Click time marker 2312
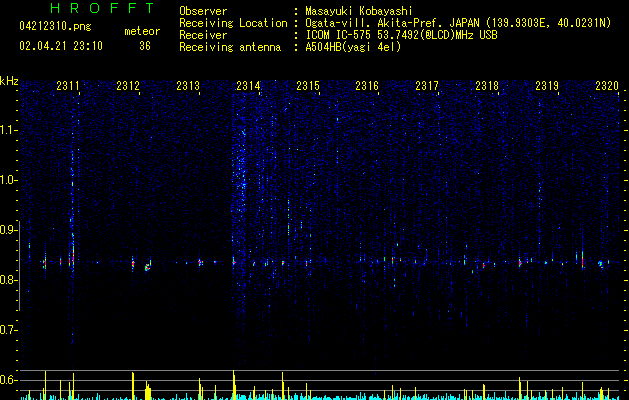Screen dimensions: 629x400 128,85
